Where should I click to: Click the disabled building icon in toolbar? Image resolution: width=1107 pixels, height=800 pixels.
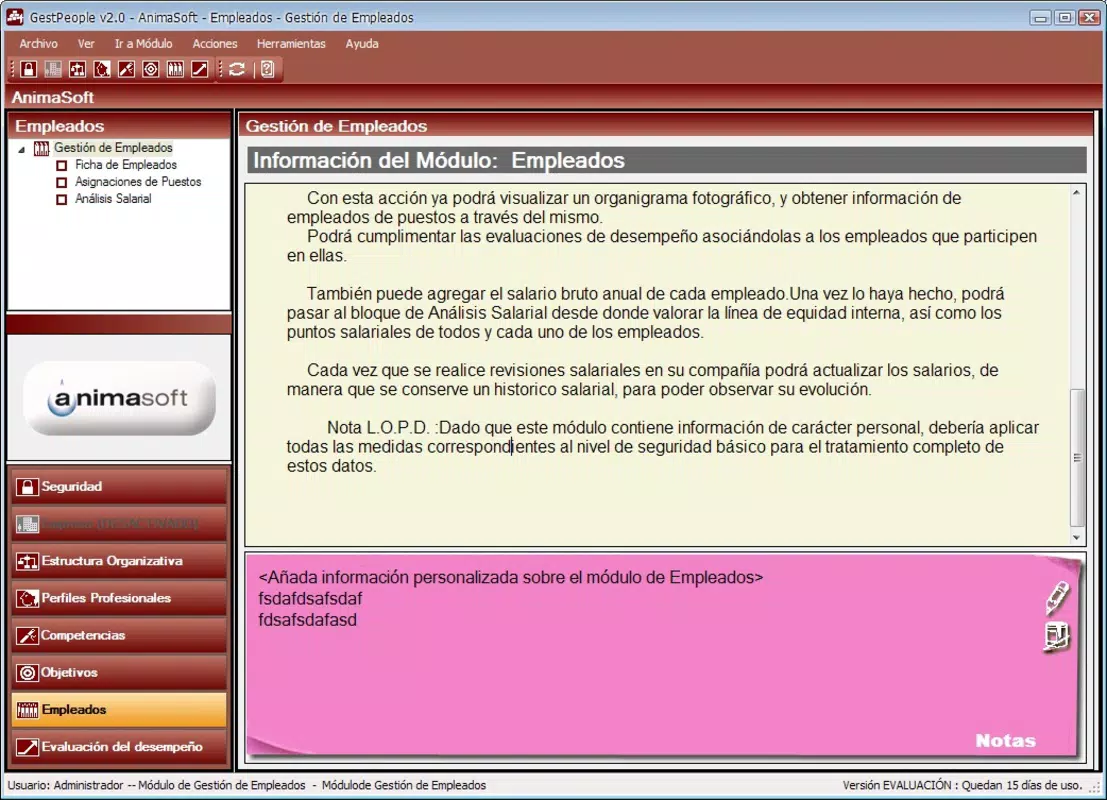click(x=53, y=69)
